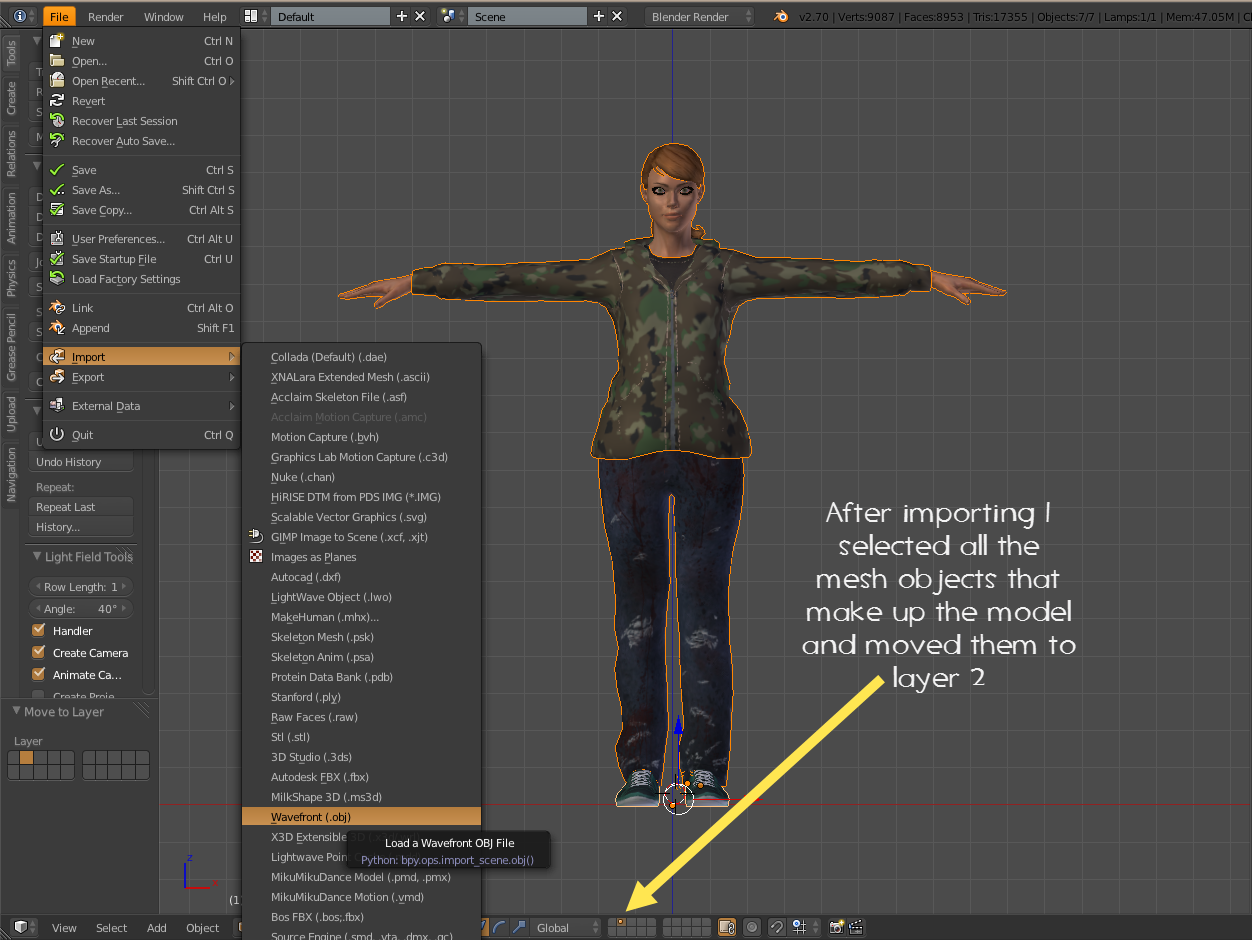Expand the Open Recent submenu
Screen dimensions: 1252x940
pyautogui.click(x=141, y=81)
